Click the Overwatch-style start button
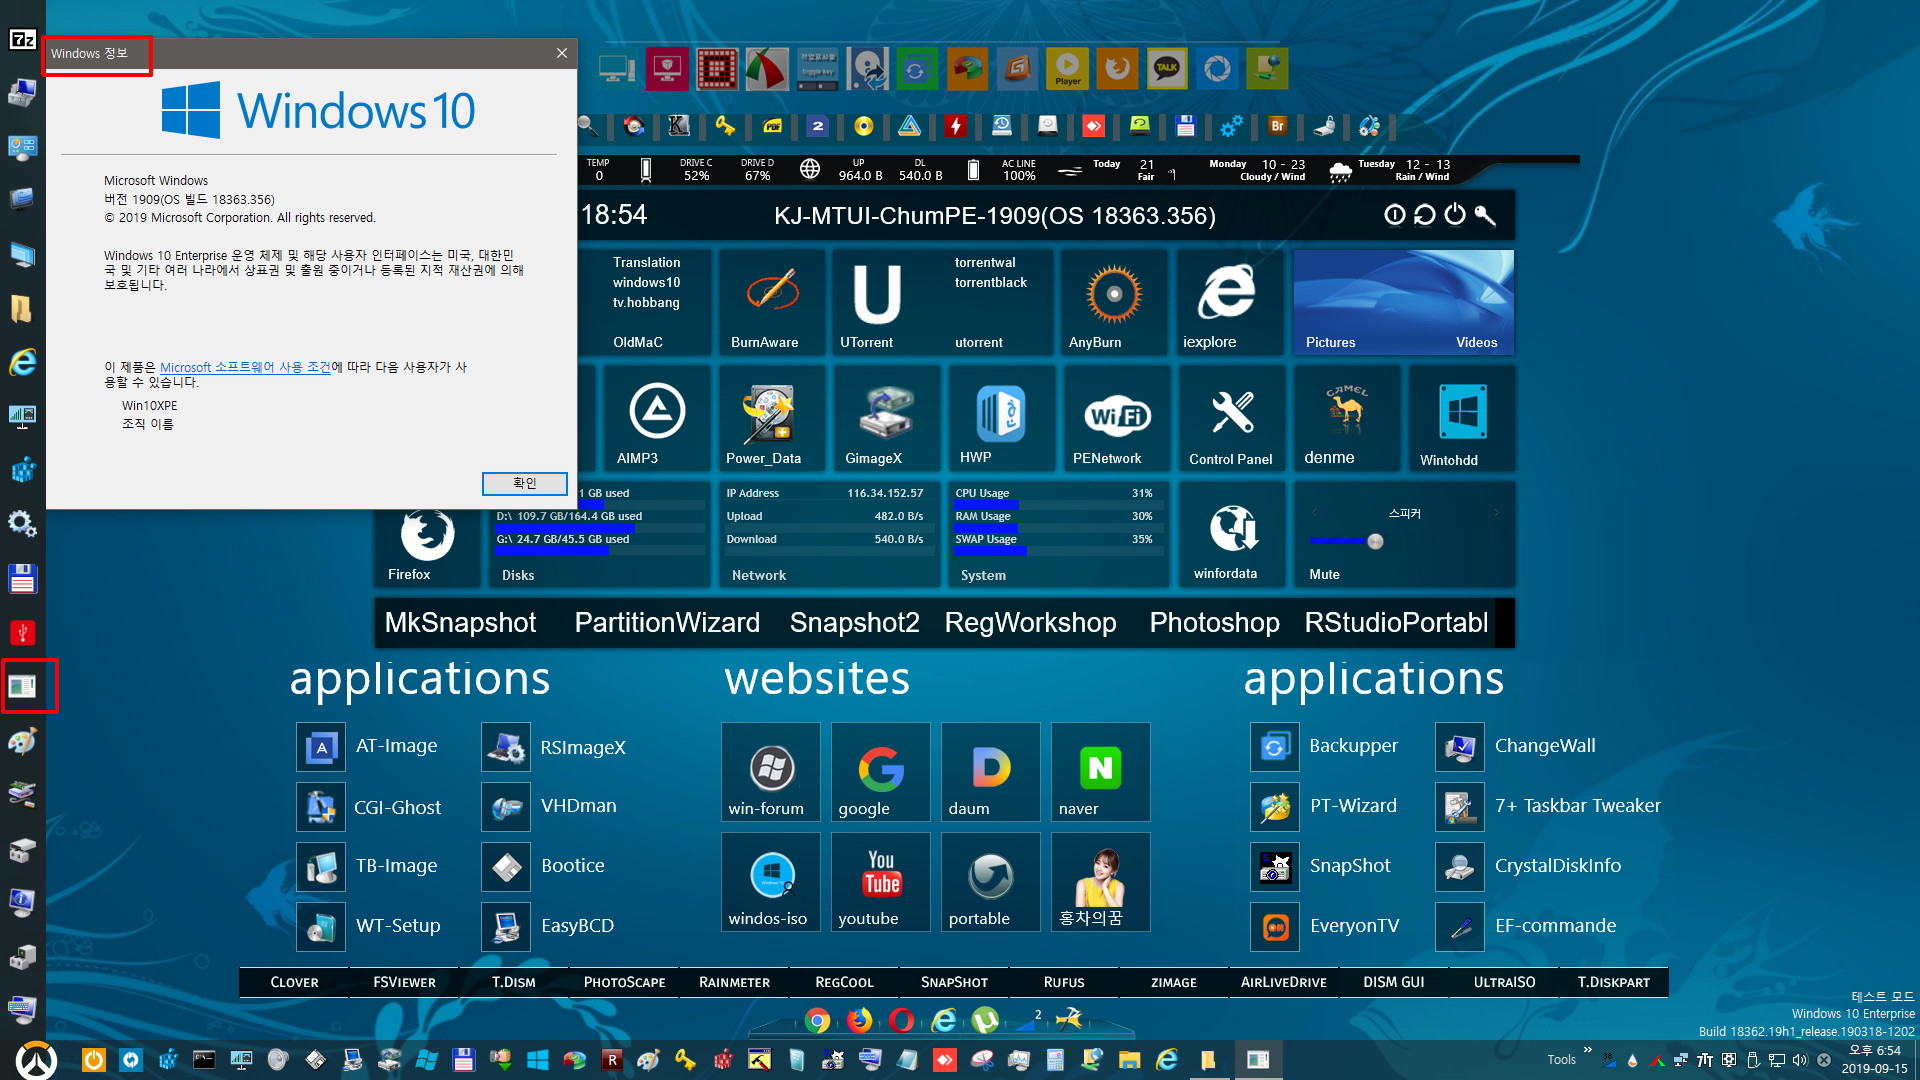 37,1060
